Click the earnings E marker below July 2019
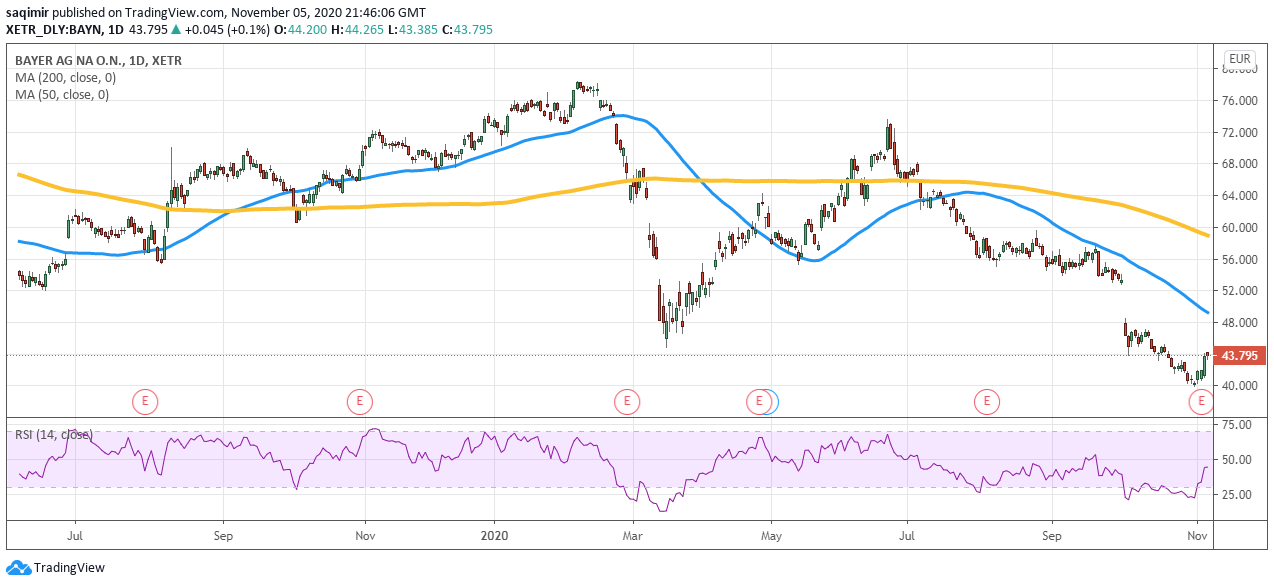This screenshot has height=586, width=1274. (145, 401)
